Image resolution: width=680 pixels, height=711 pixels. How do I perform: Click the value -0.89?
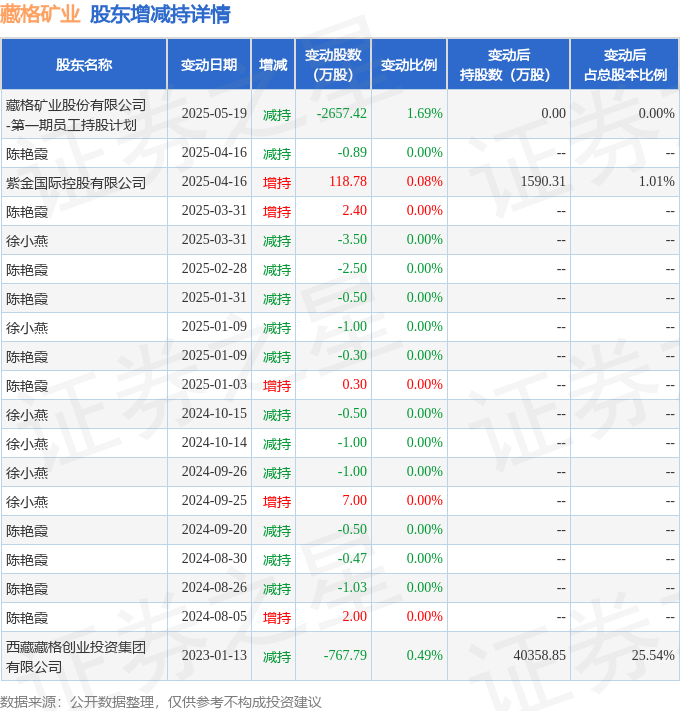352,152
